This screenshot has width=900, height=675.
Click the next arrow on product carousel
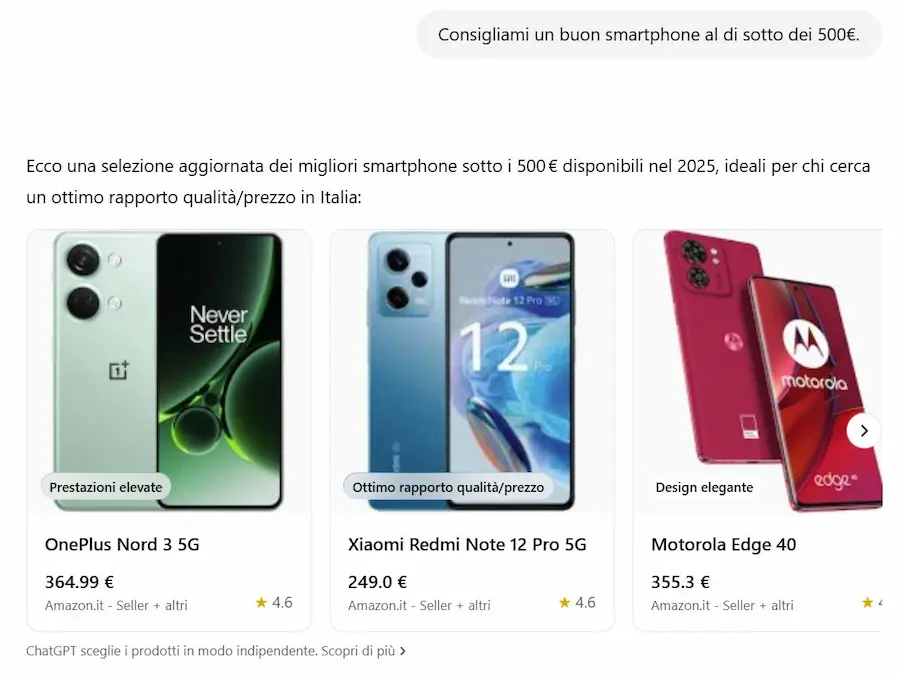pos(864,430)
